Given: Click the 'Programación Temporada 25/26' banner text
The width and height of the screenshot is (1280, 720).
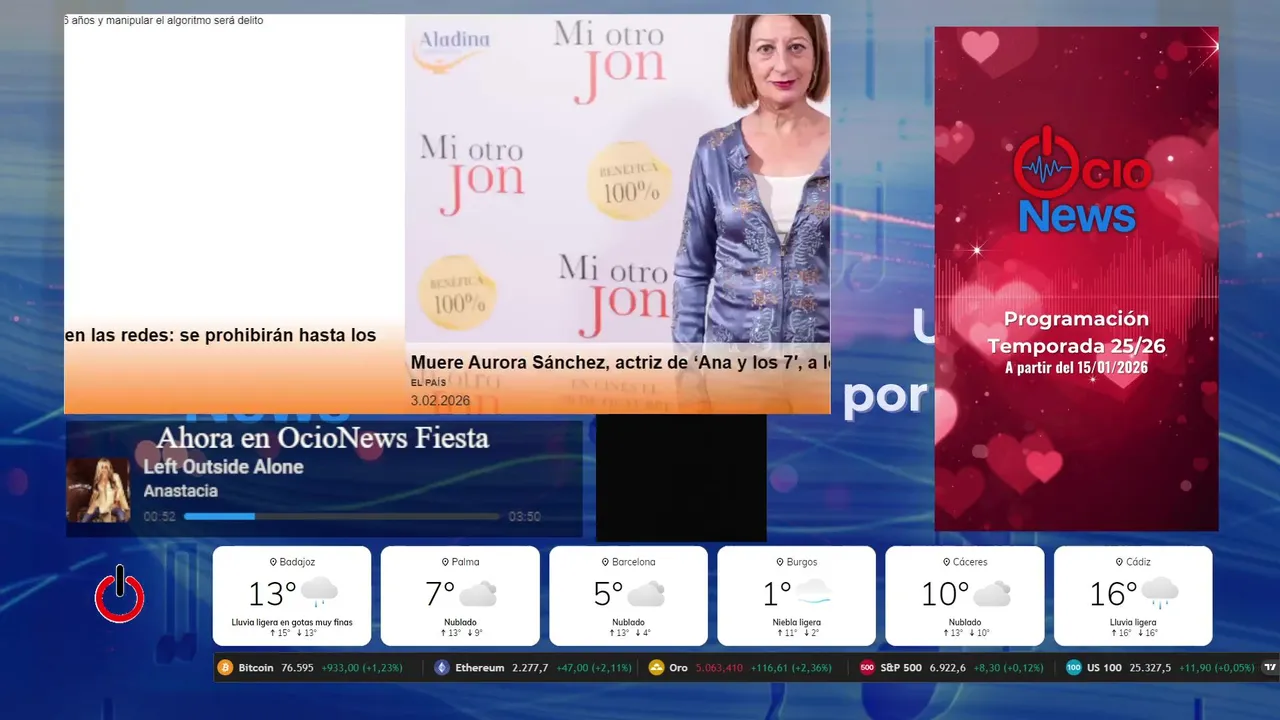Looking at the screenshot, I should pyautogui.click(x=1076, y=333).
